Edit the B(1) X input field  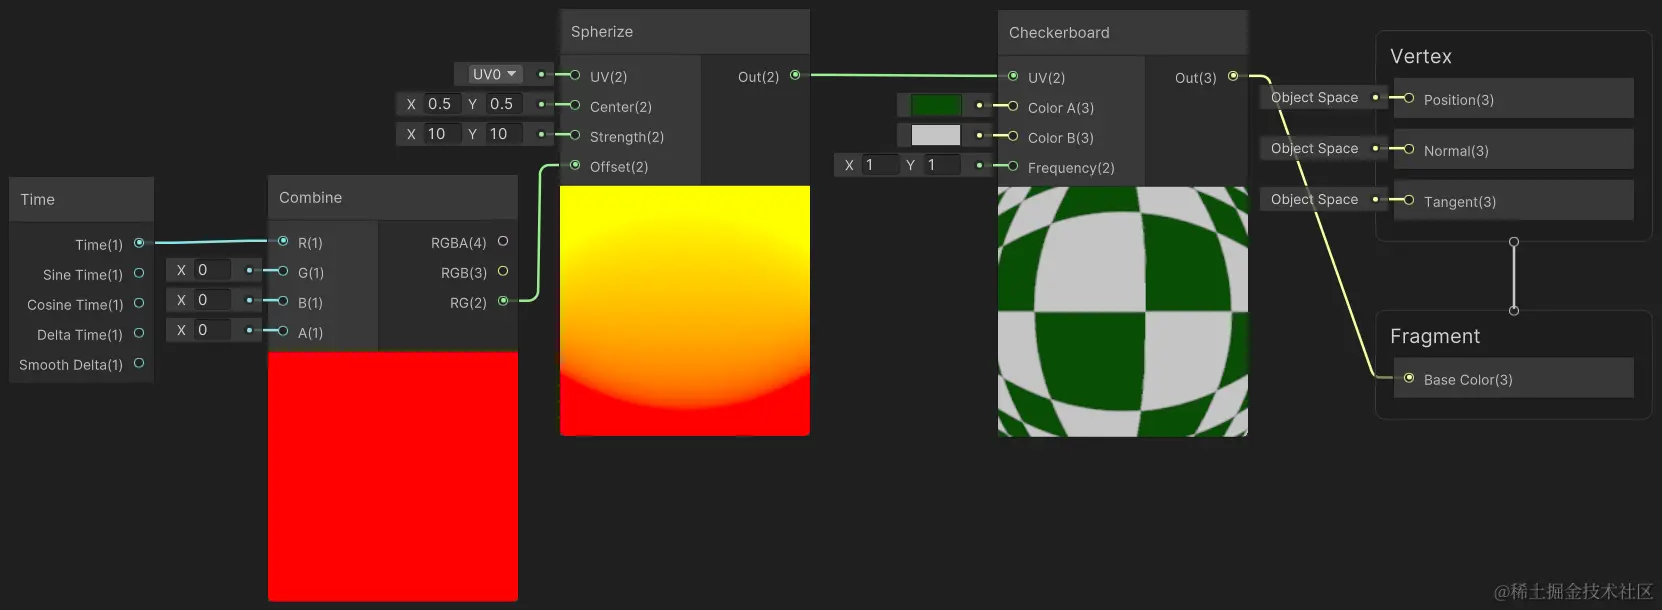(x=212, y=300)
